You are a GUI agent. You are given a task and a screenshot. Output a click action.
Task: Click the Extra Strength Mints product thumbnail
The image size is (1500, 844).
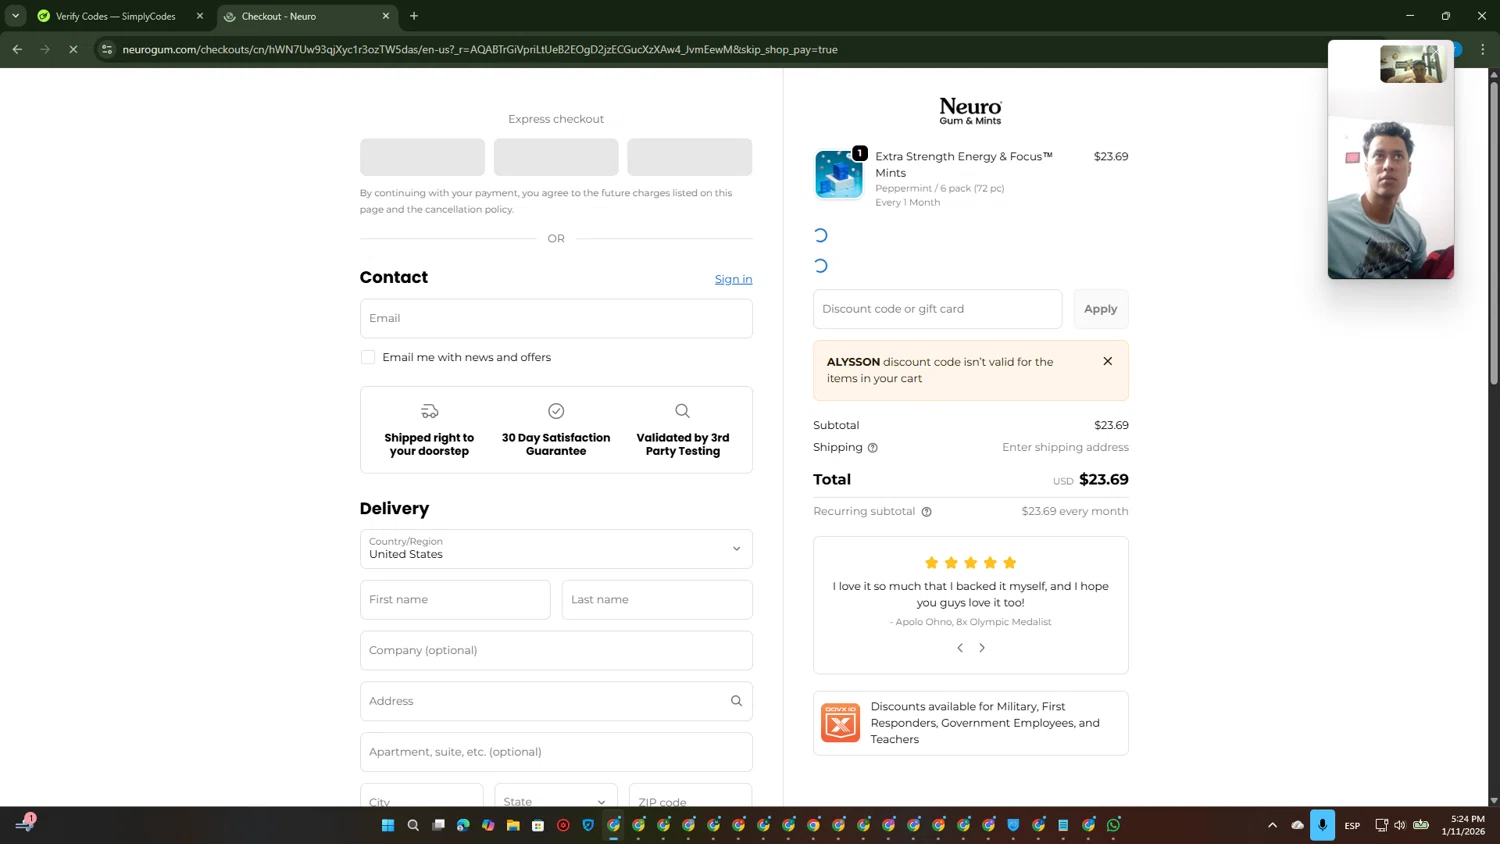coord(838,175)
